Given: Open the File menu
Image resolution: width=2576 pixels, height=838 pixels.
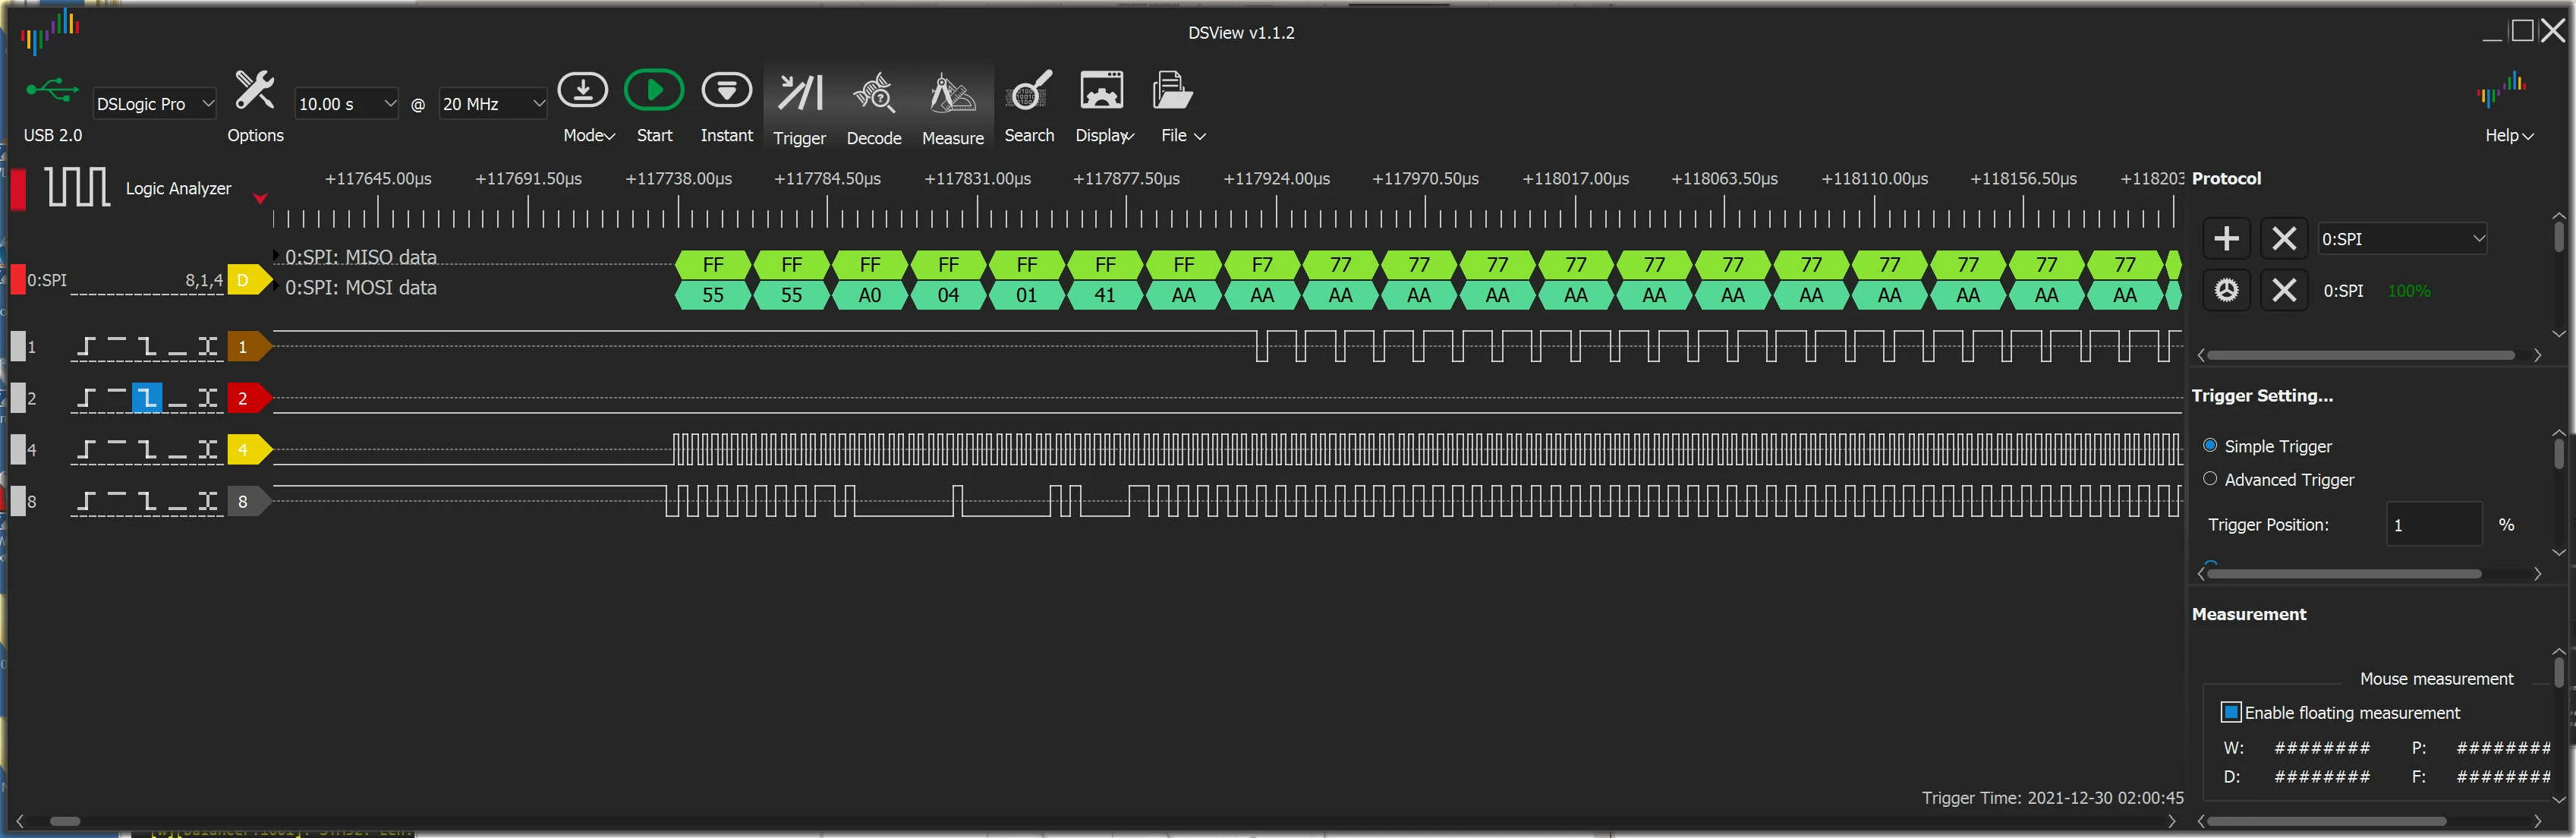Looking at the screenshot, I should [x=1180, y=106].
